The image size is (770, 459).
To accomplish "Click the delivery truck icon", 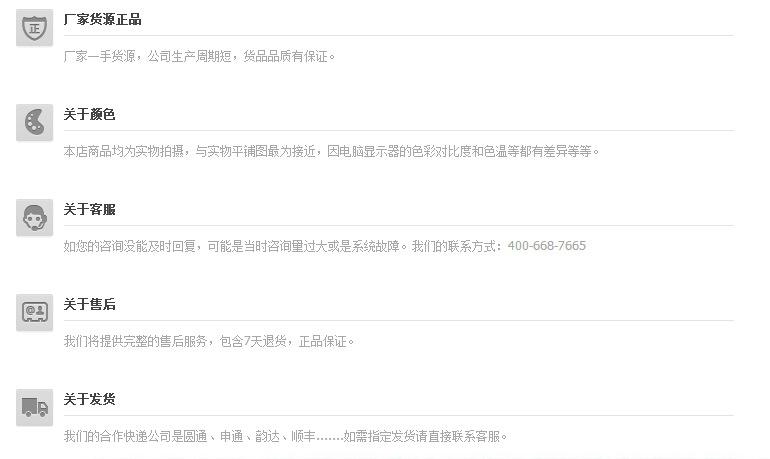I will 34,407.
